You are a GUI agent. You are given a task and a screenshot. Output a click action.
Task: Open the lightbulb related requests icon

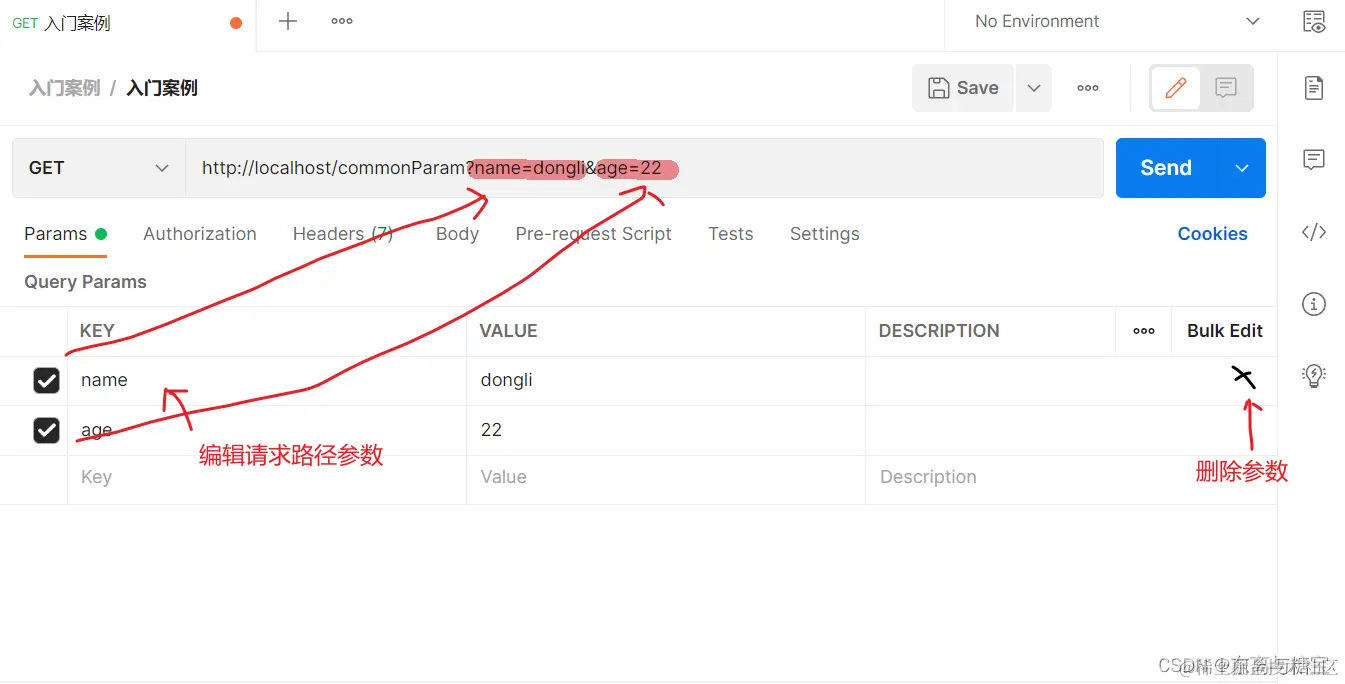1314,376
